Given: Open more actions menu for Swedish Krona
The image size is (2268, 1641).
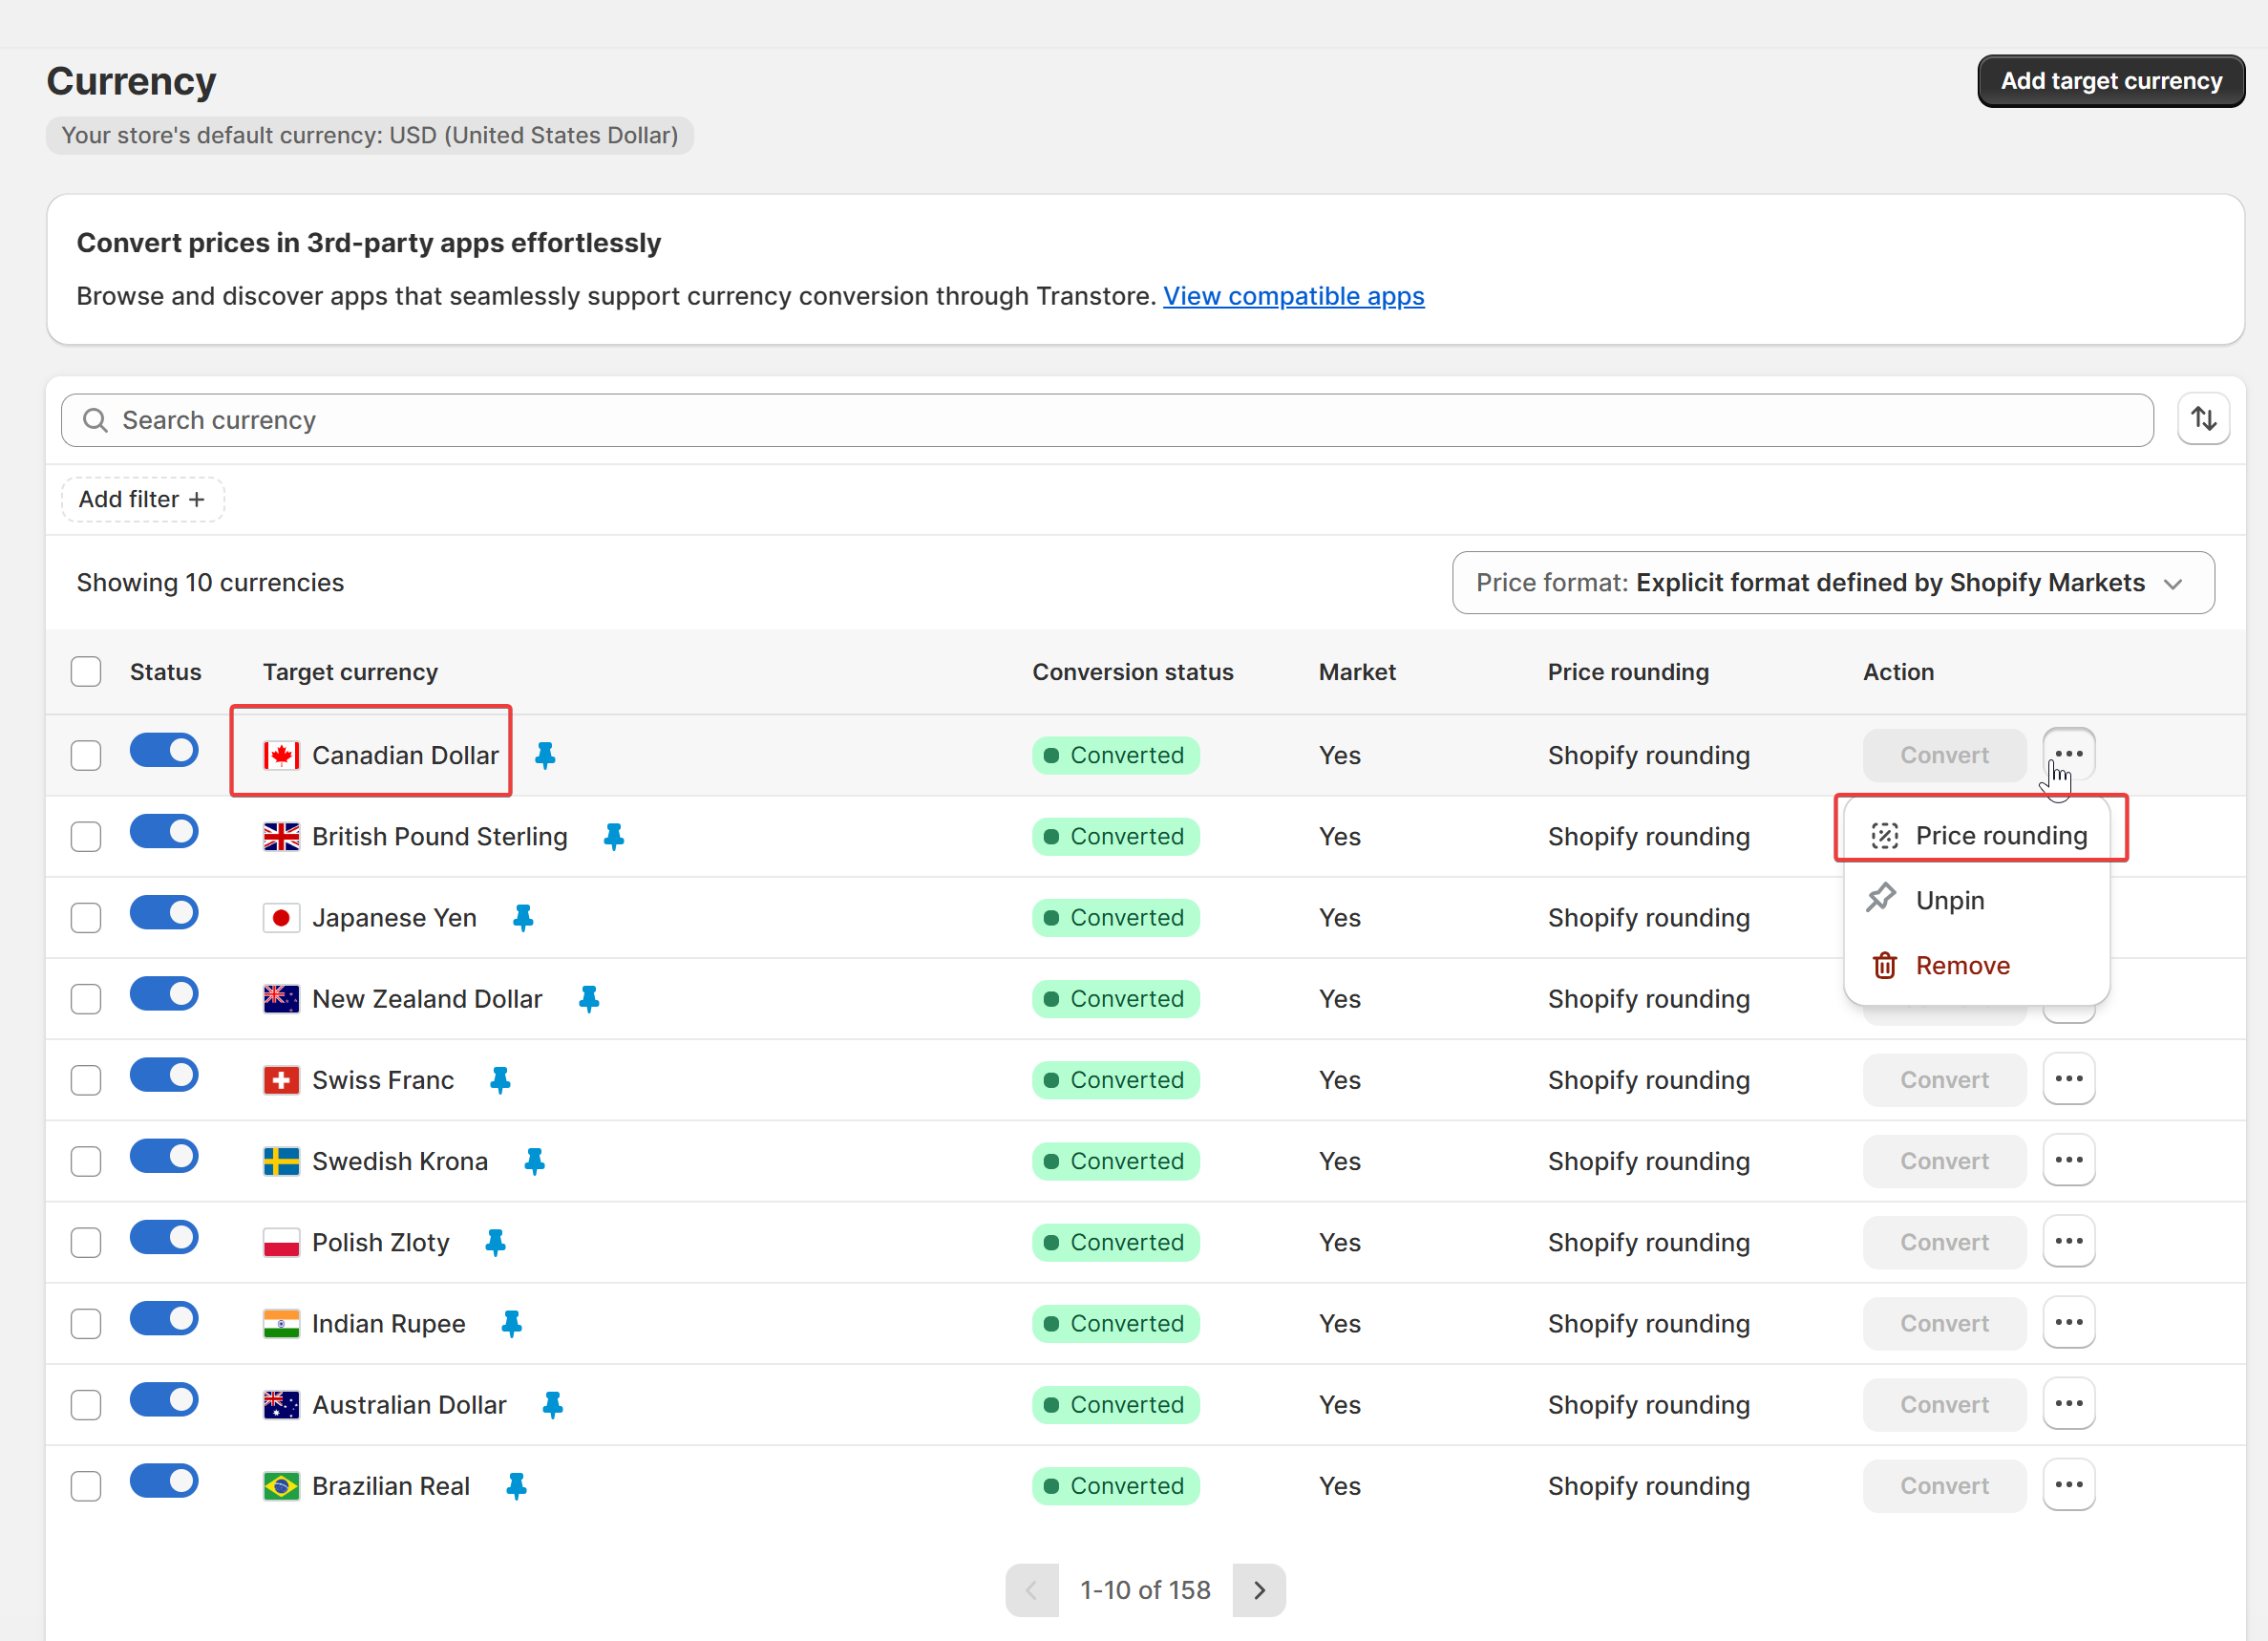Looking at the screenshot, I should (x=2068, y=1160).
